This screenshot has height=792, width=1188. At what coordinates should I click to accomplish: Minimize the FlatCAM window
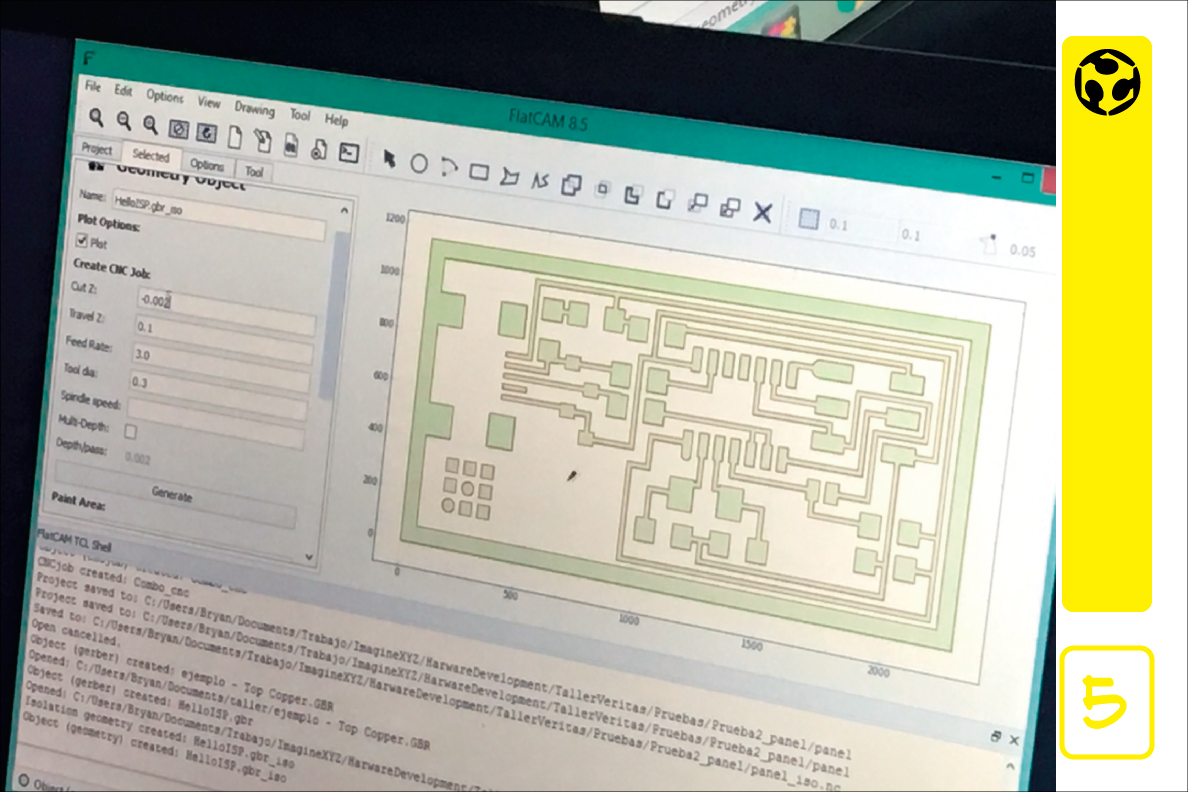tap(997, 177)
